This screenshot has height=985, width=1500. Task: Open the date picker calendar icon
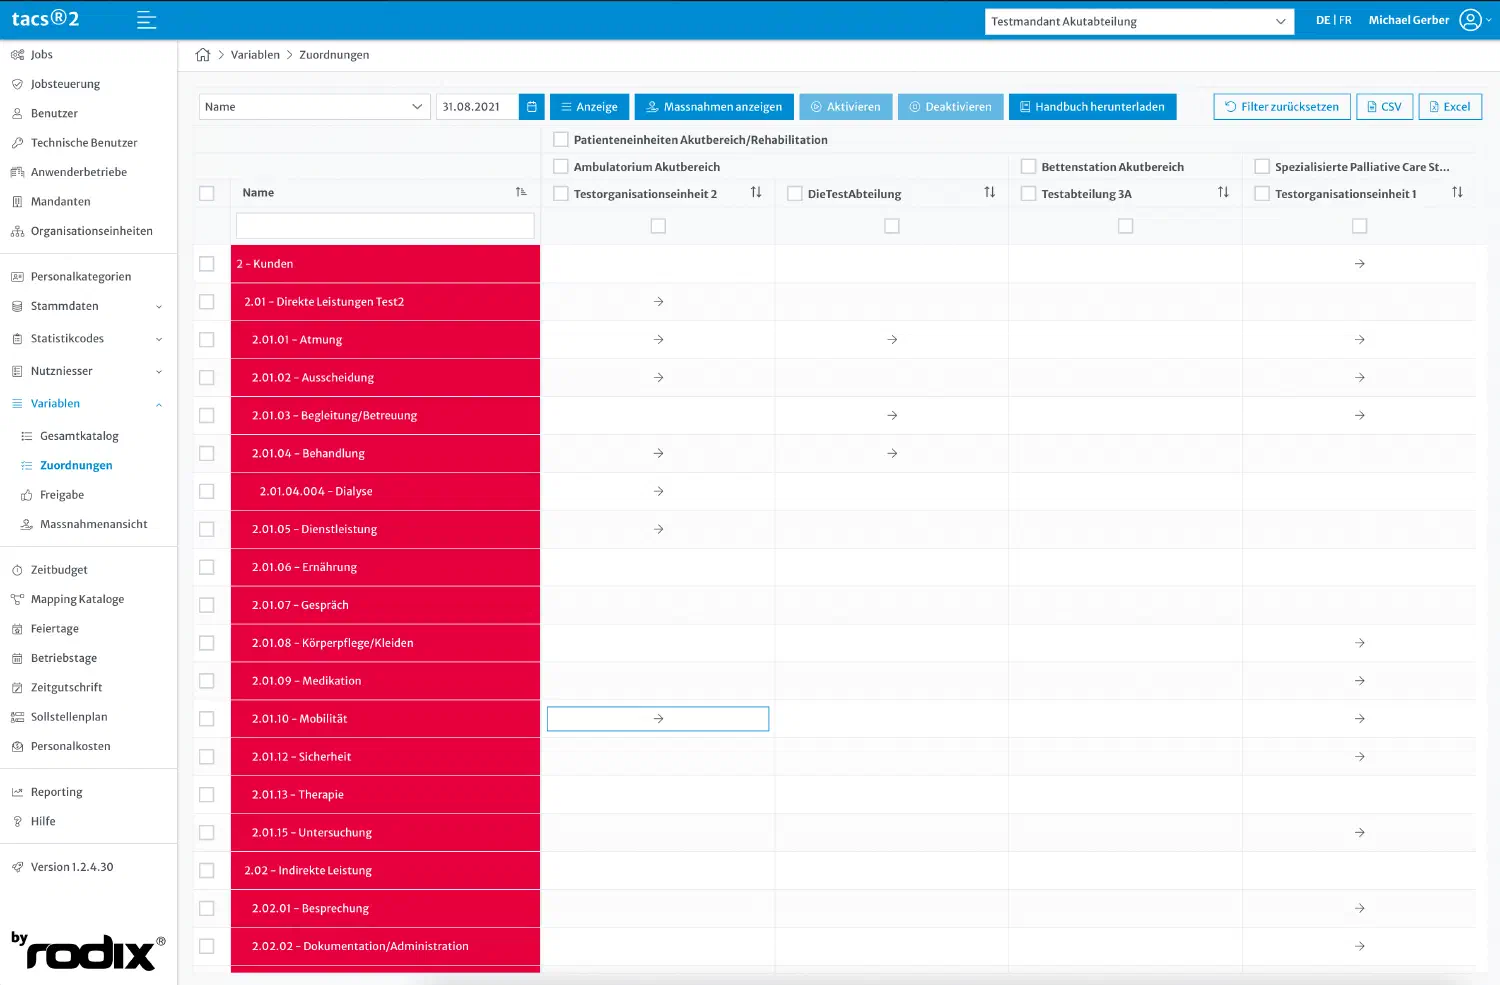tap(531, 106)
